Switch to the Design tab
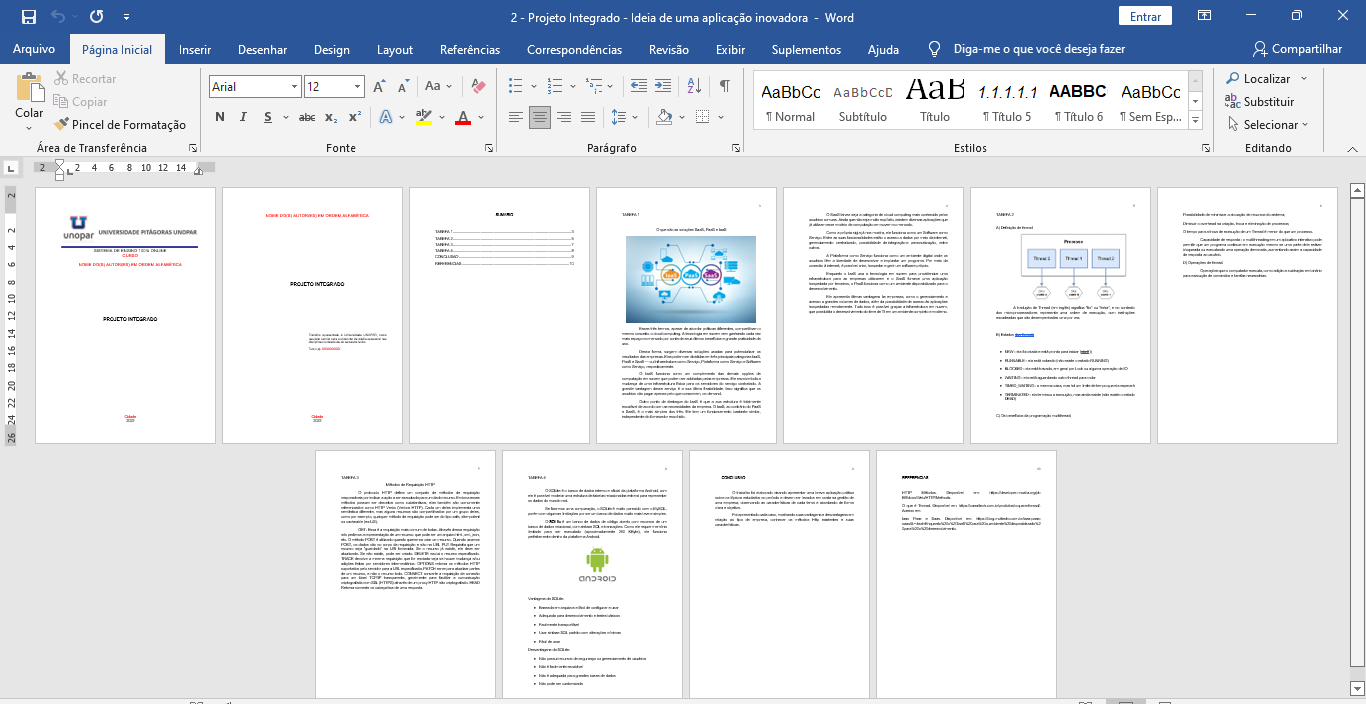This screenshot has height=704, width=1366. (332, 49)
